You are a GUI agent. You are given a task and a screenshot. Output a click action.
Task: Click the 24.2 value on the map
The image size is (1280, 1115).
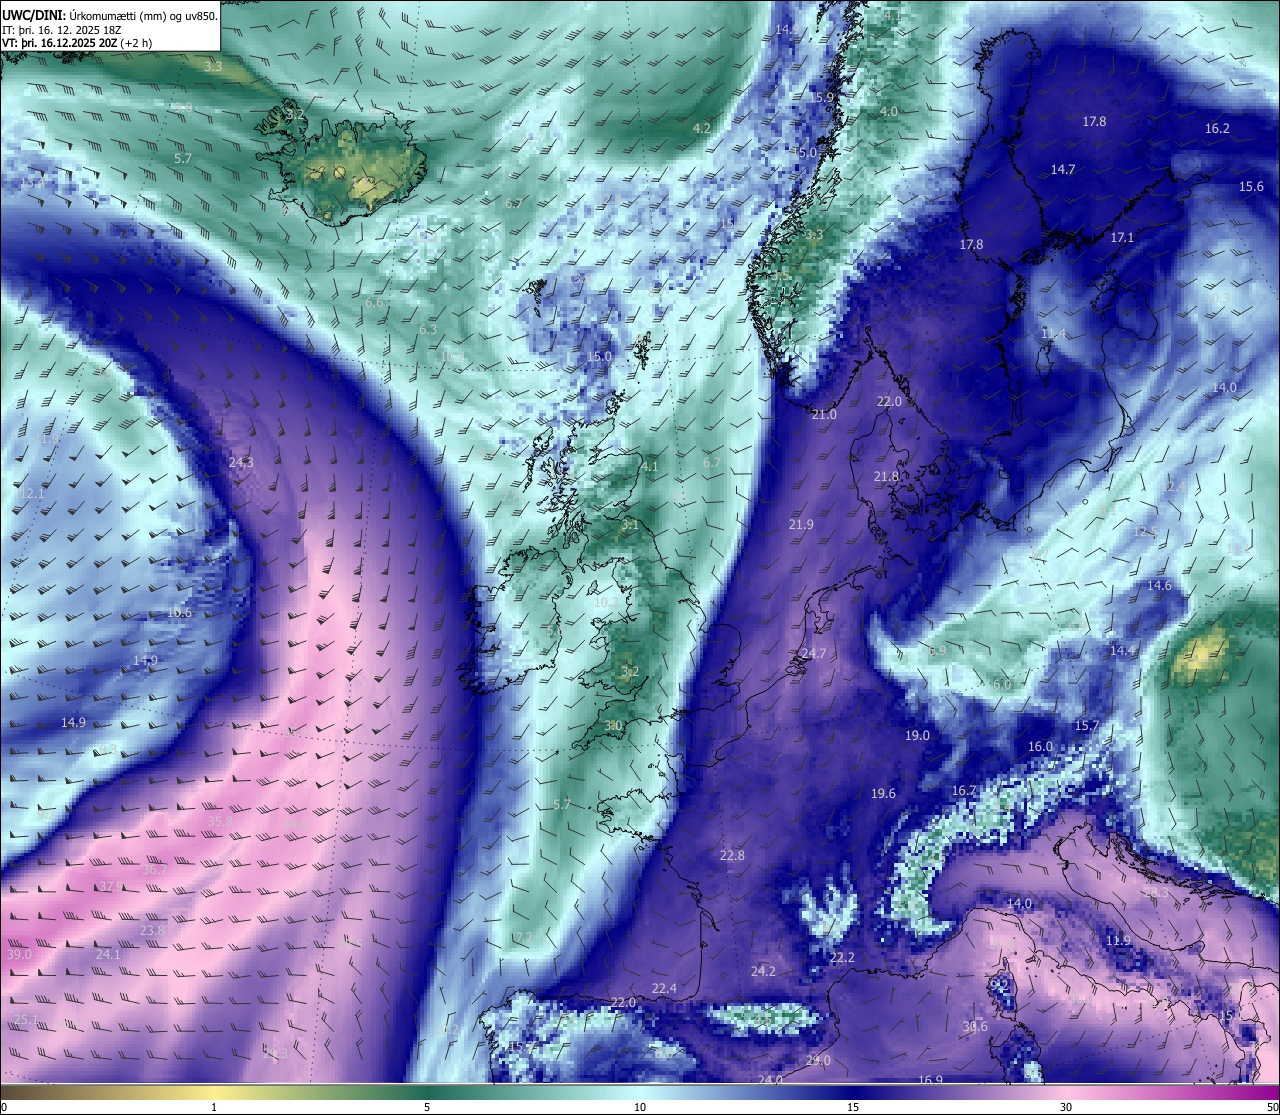coord(763,971)
